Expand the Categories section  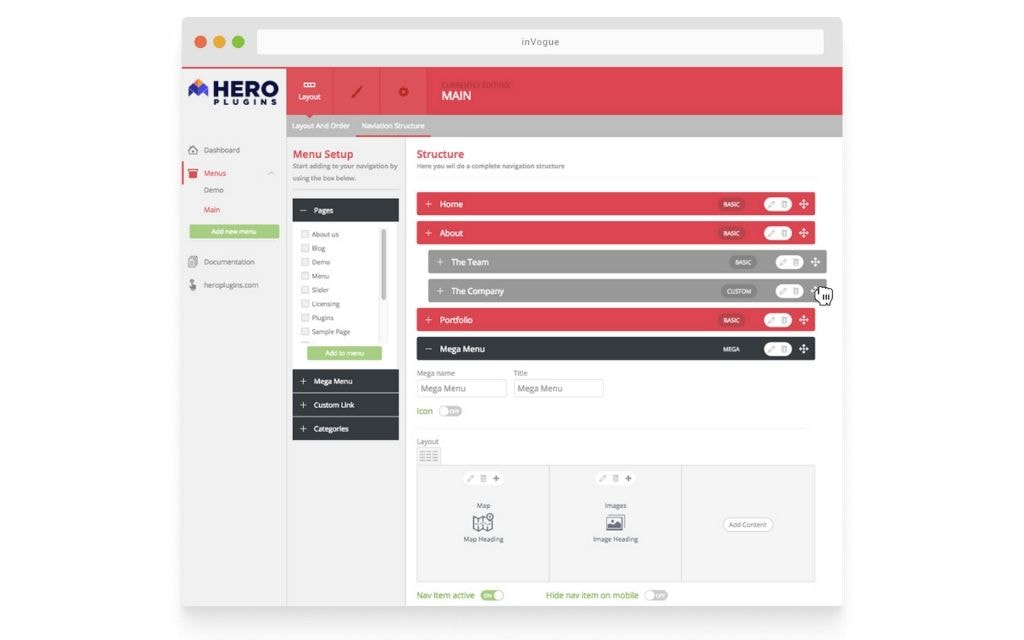345,429
